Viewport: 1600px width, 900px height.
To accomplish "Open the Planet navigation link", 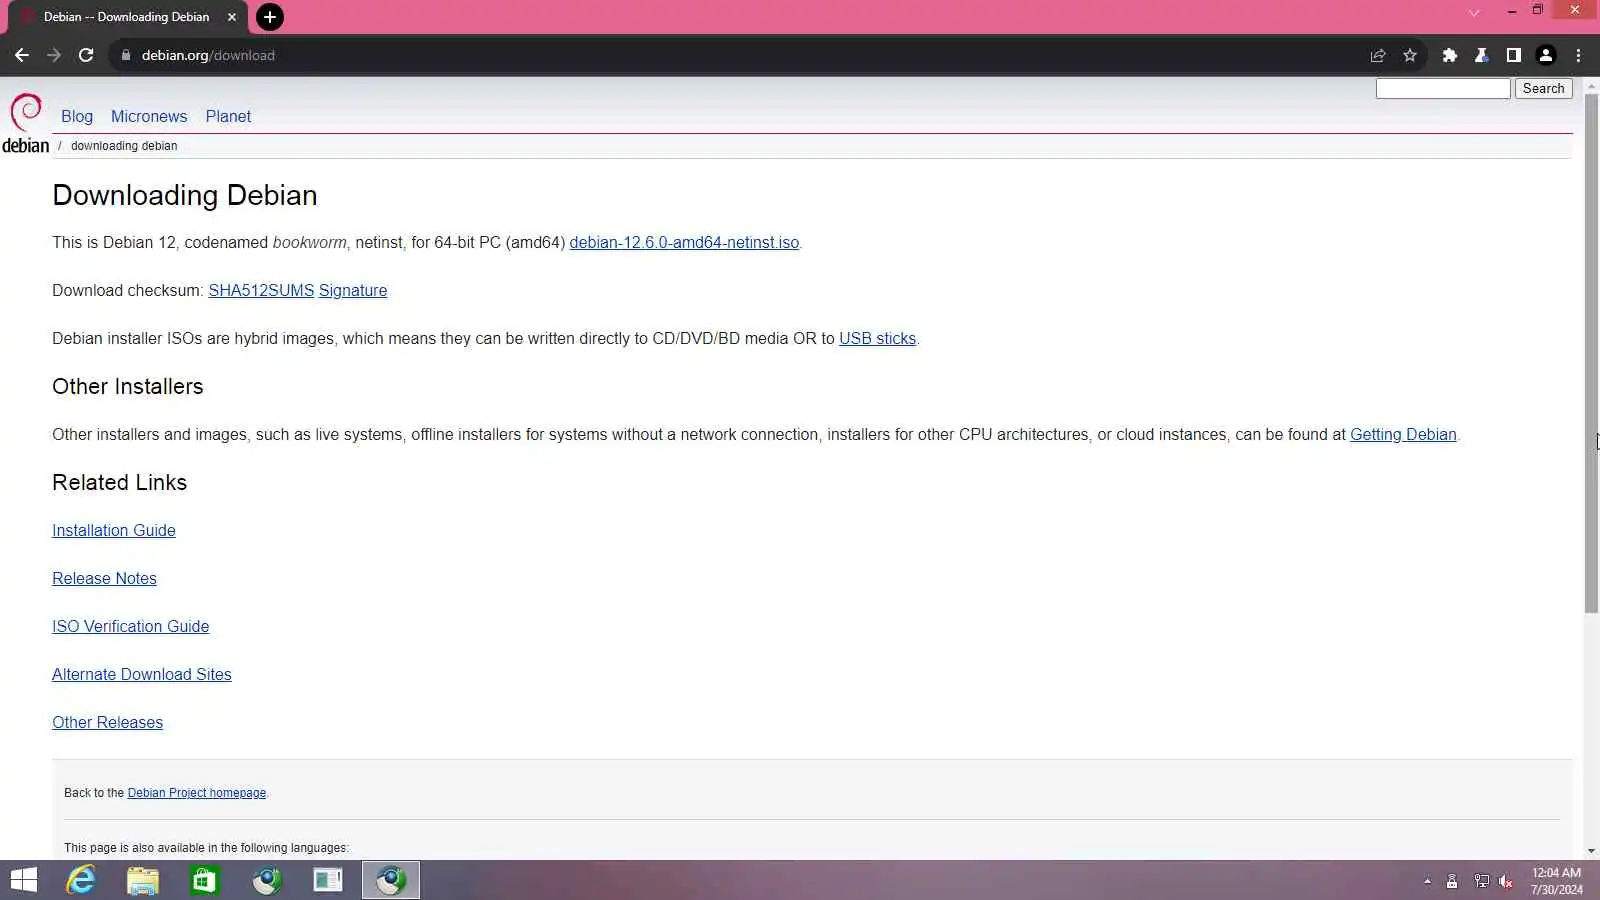I will (228, 116).
